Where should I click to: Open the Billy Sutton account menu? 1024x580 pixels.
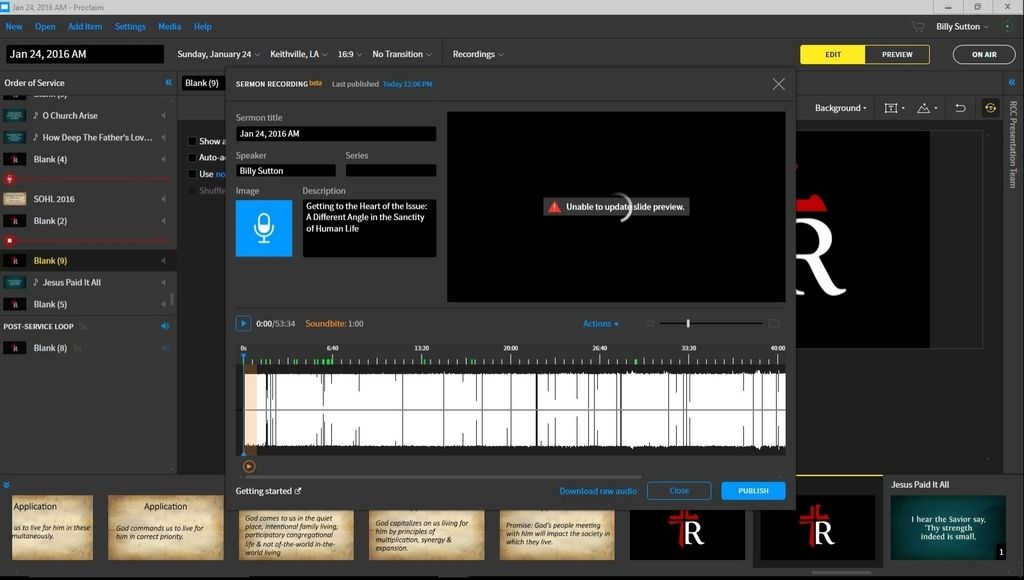(x=962, y=27)
